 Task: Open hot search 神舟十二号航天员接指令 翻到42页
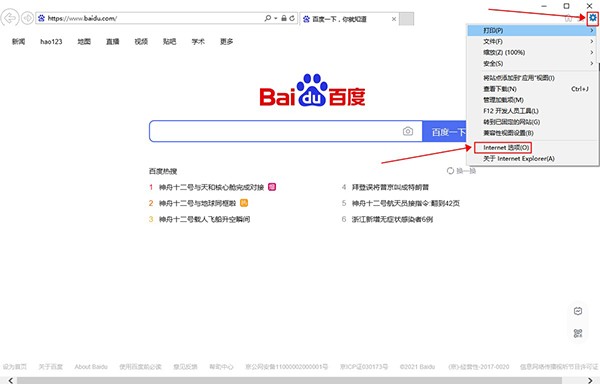coord(406,203)
